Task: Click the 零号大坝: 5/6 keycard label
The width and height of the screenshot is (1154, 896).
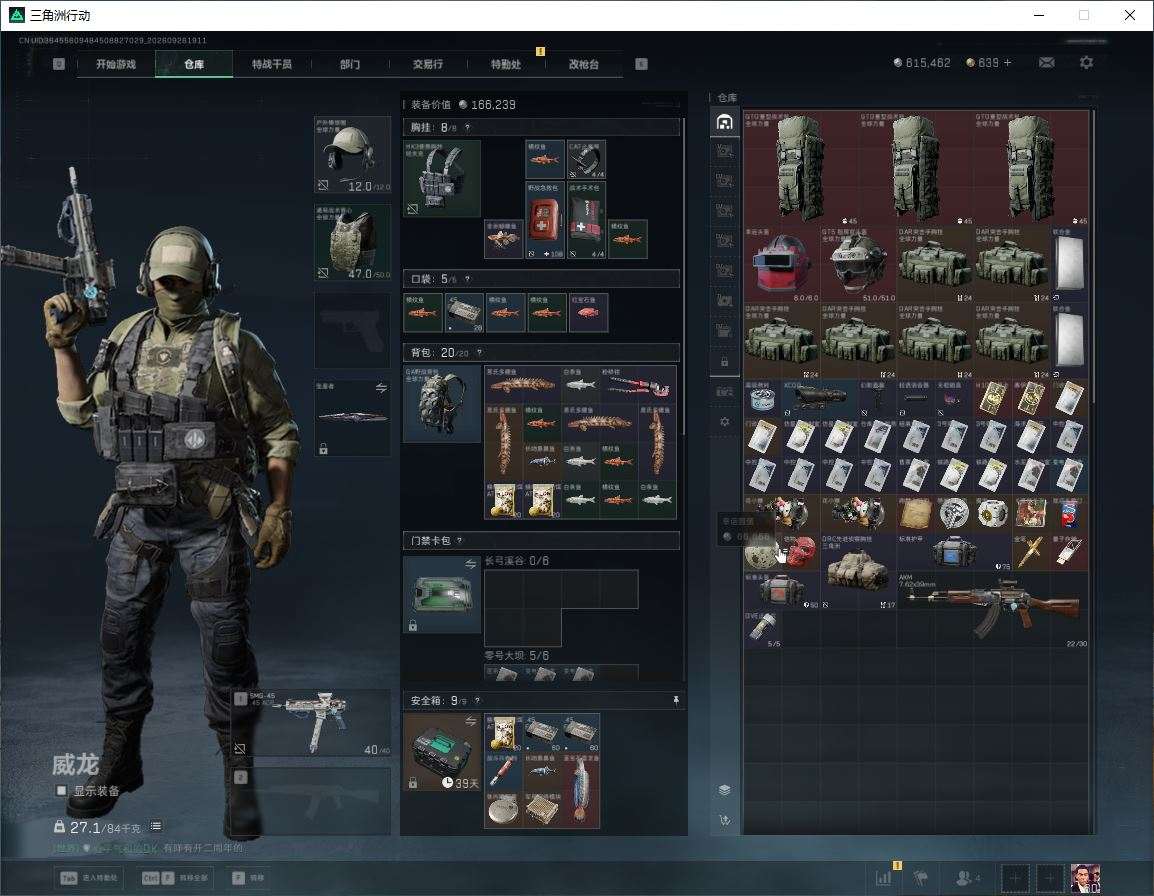Action: [517, 655]
